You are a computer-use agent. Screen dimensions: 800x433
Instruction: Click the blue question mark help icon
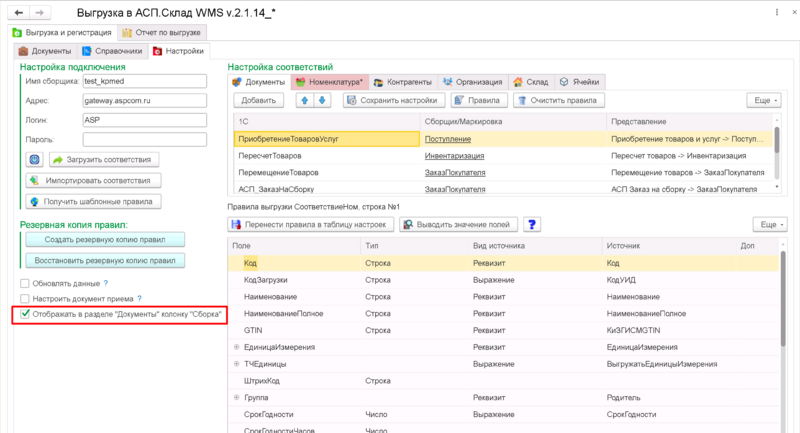[532, 224]
